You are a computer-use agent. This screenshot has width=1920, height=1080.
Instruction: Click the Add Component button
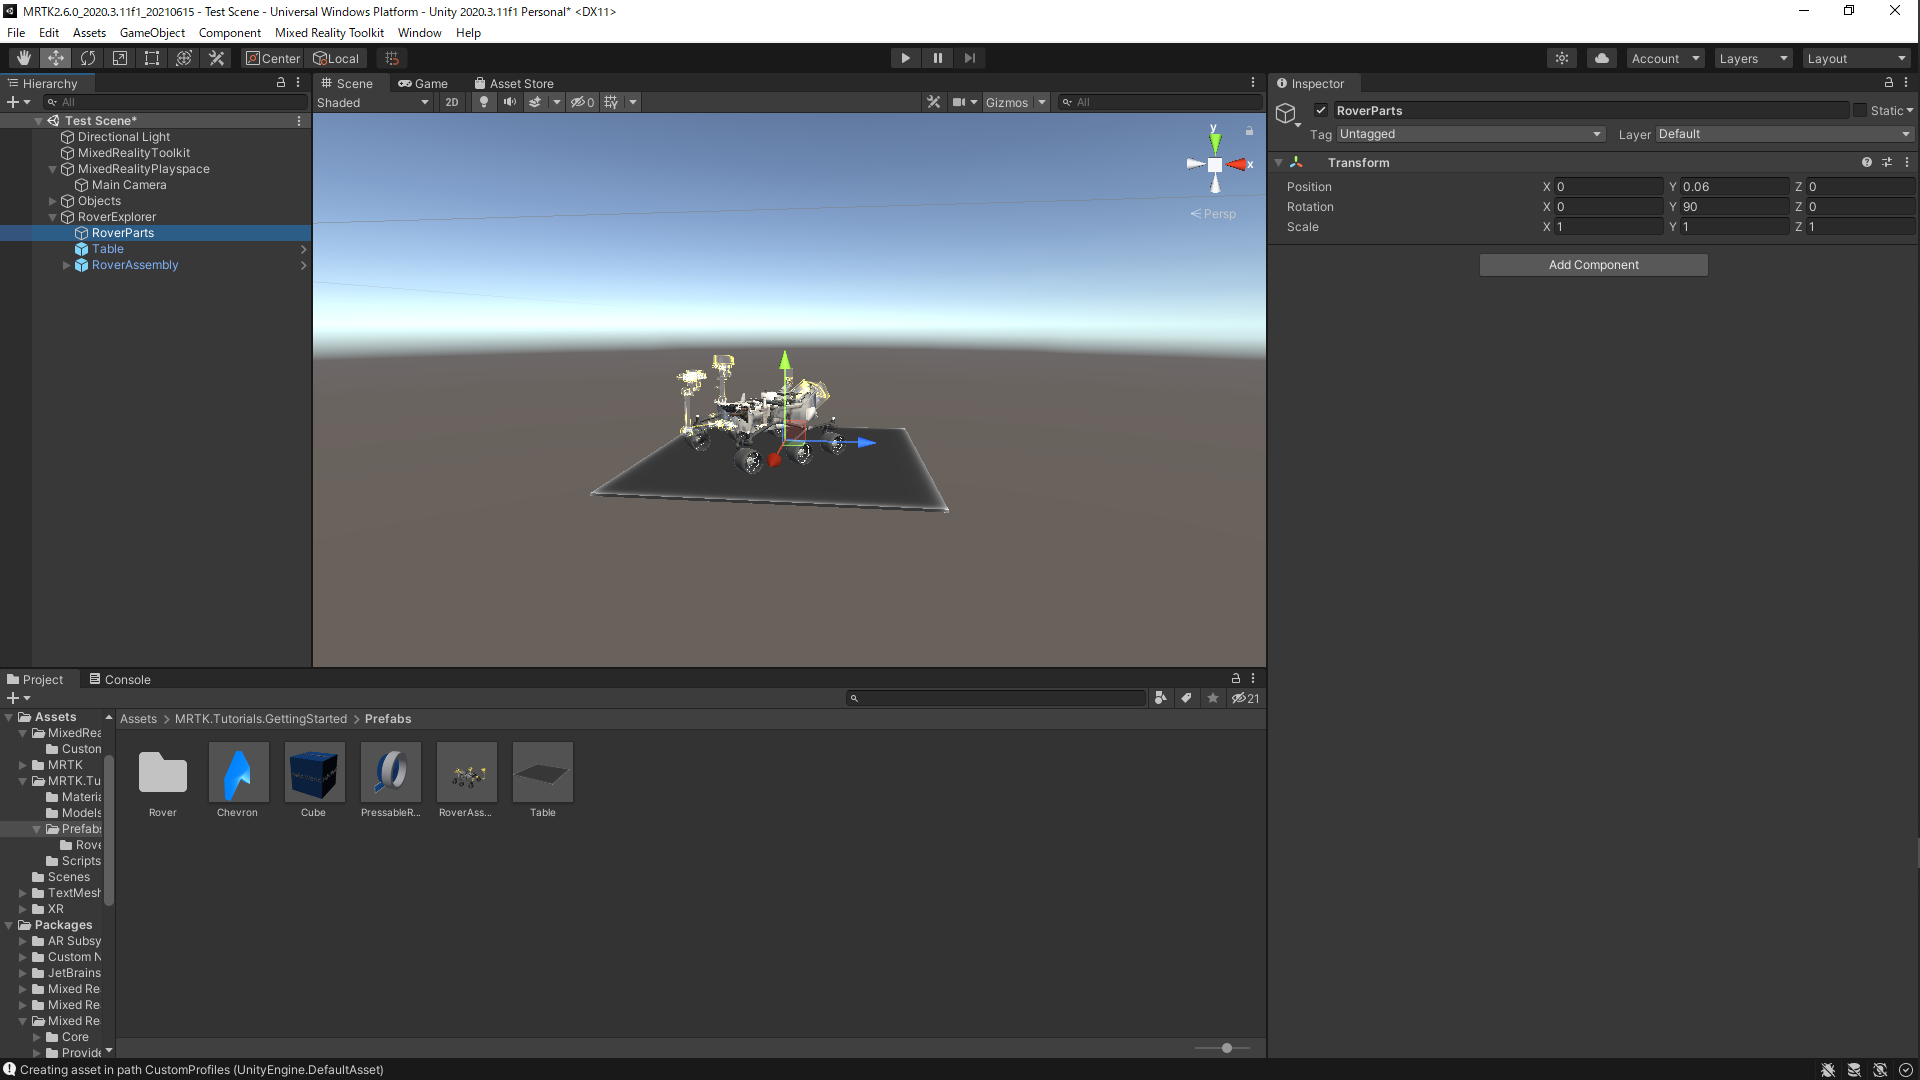click(1593, 265)
